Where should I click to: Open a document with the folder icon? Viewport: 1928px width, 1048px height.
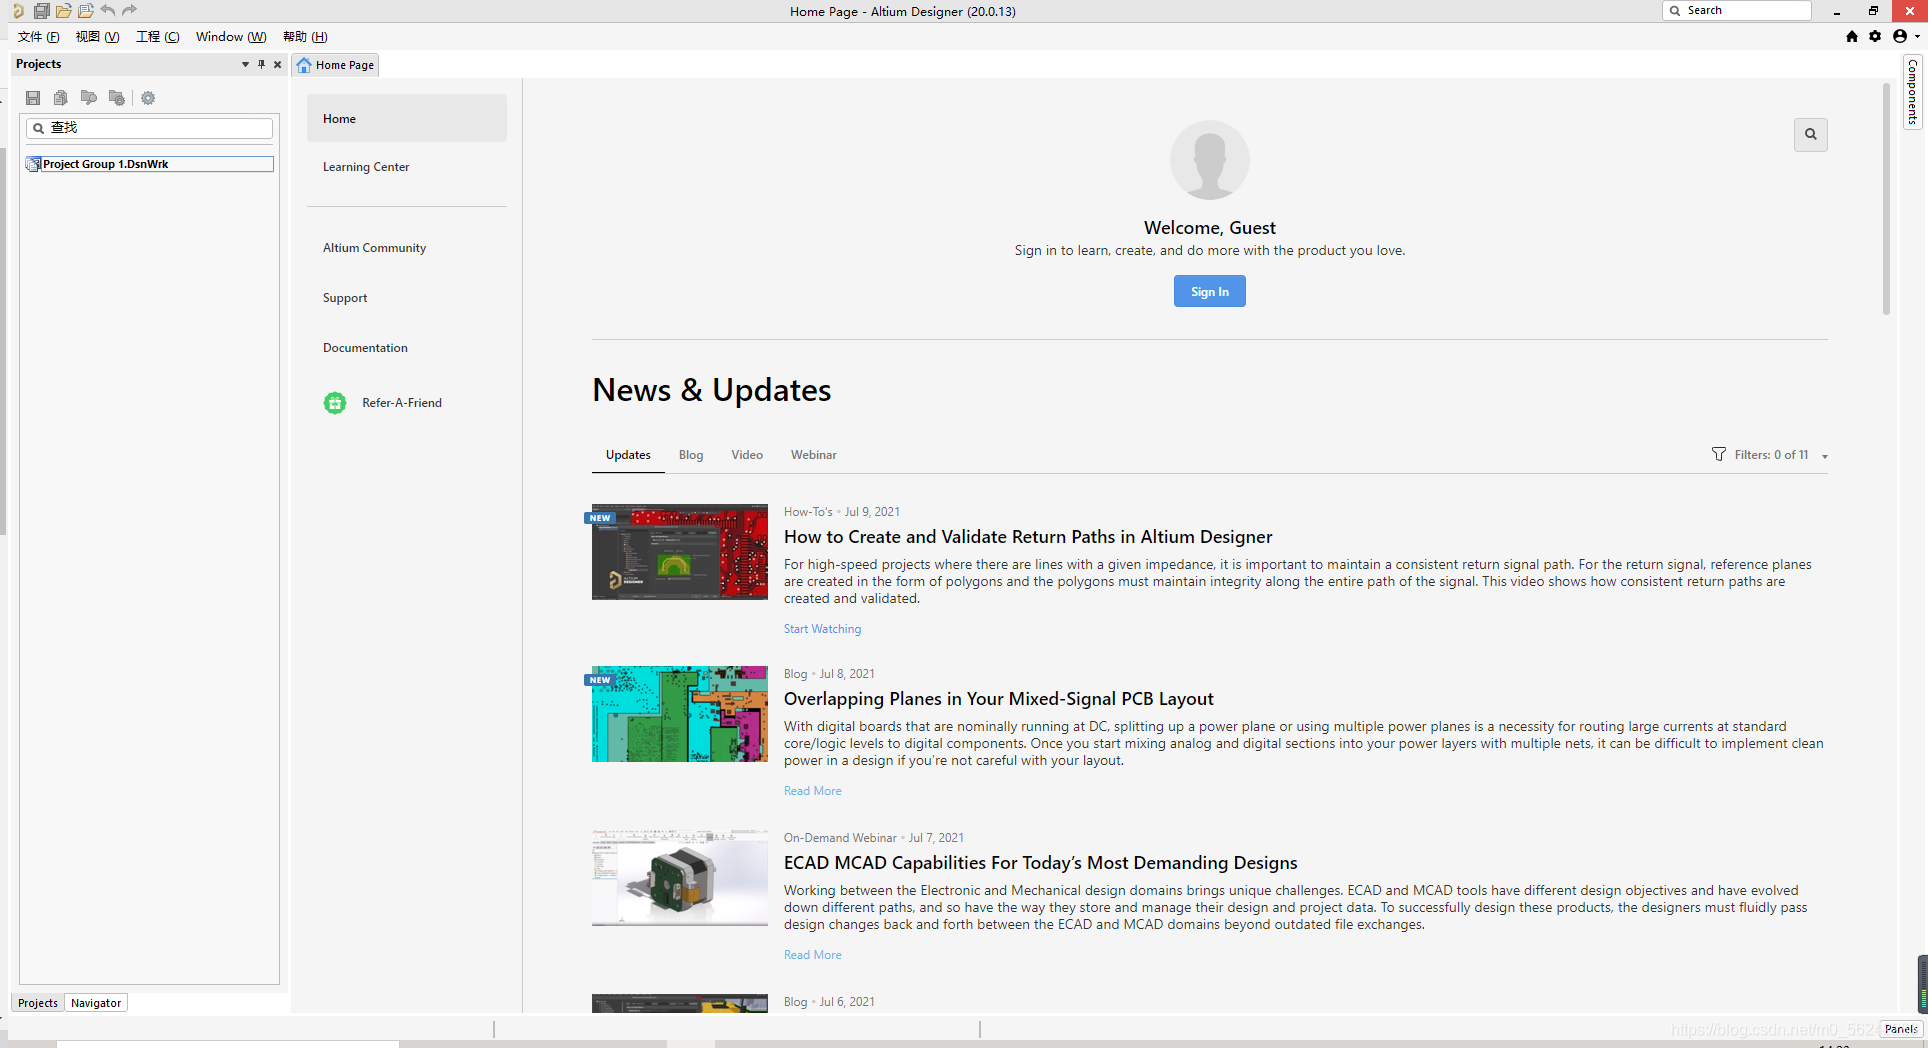click(x=63, y=11)
